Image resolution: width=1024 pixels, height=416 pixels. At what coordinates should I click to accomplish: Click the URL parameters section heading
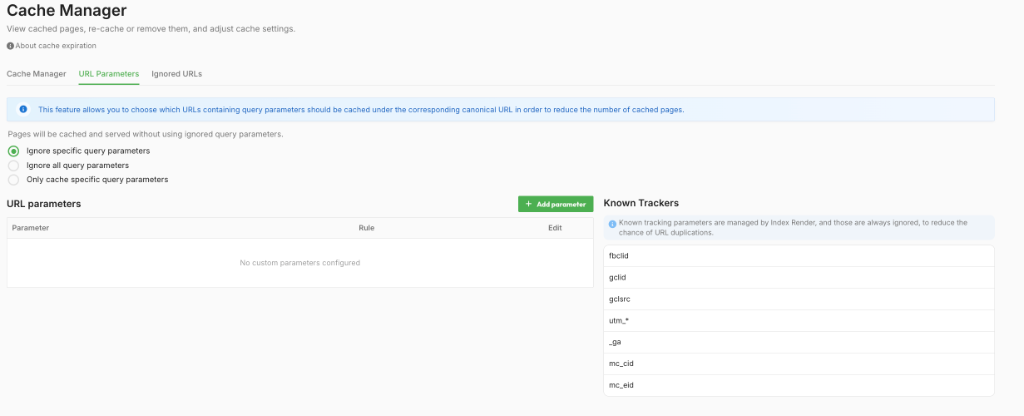point(44,204)
